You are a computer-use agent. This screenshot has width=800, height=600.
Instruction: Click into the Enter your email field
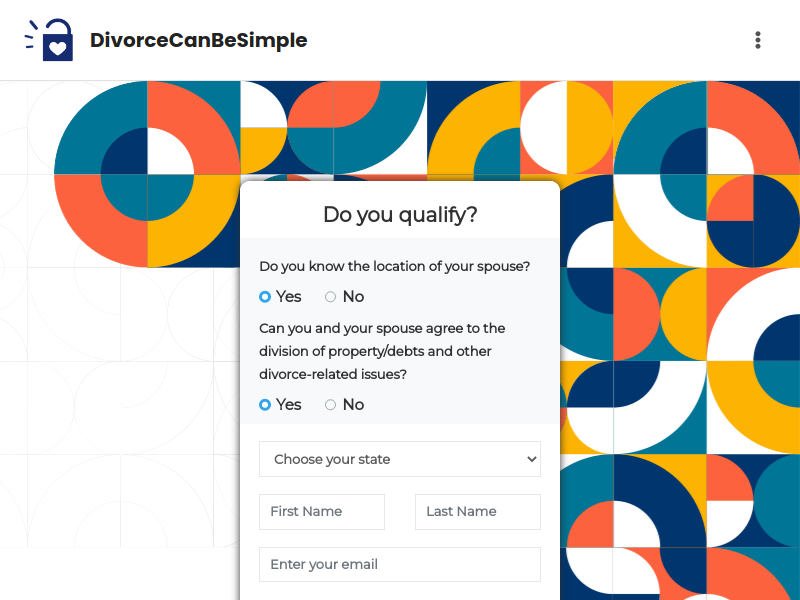point(399,564)
